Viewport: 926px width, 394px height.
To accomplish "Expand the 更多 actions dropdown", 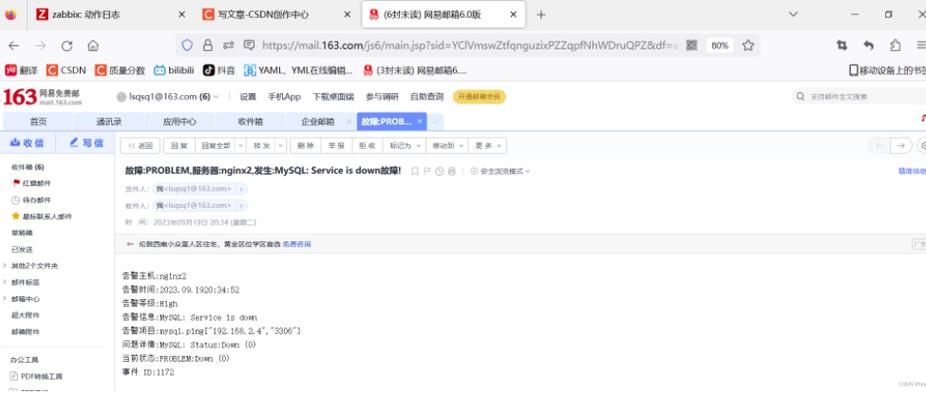I will click(x=487, y=145).
